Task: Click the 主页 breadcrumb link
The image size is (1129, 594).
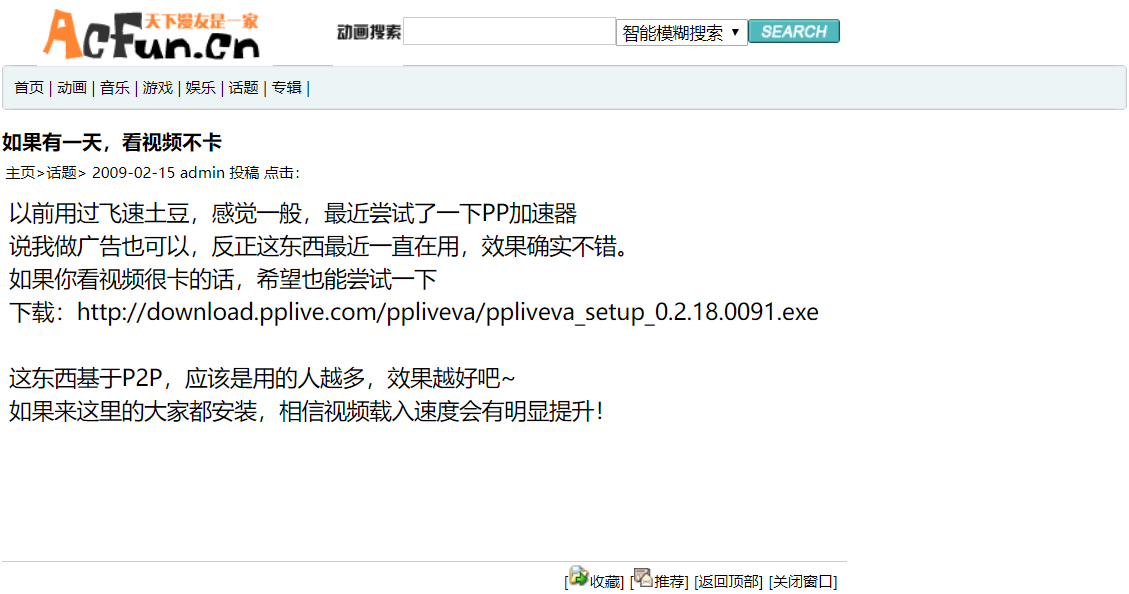Action: (20, 173)
